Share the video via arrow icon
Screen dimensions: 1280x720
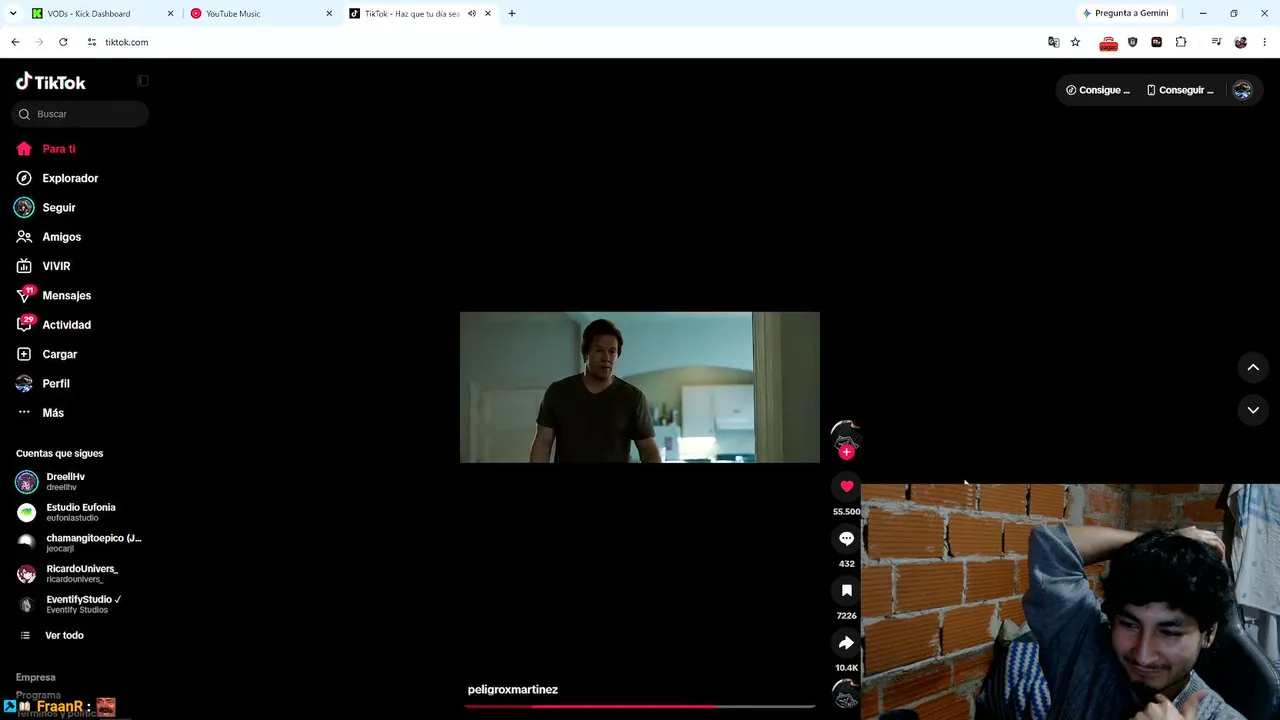point(847,642)
